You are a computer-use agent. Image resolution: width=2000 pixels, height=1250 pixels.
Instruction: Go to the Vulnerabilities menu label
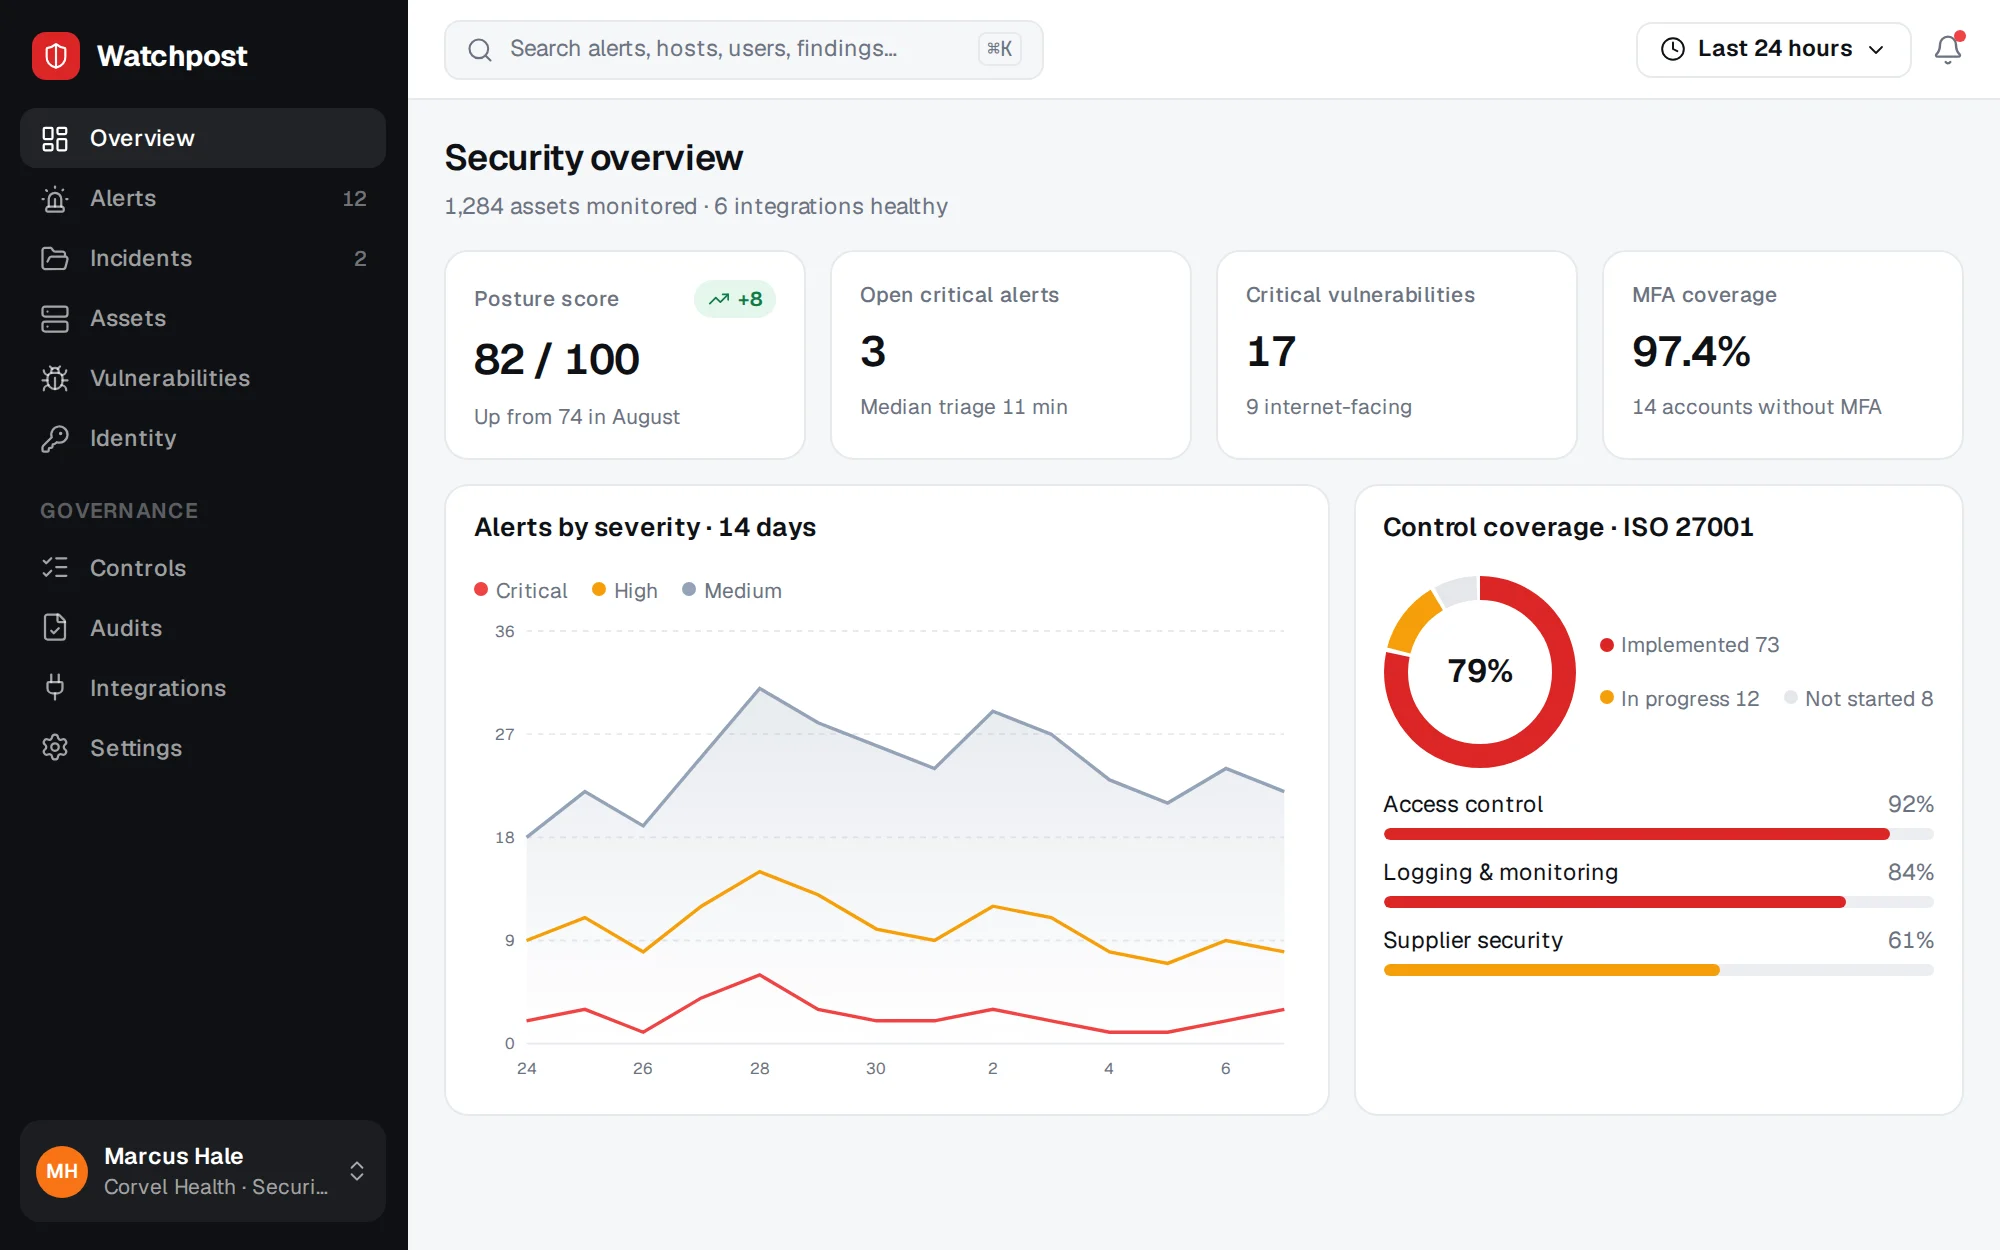click(170, 378)
